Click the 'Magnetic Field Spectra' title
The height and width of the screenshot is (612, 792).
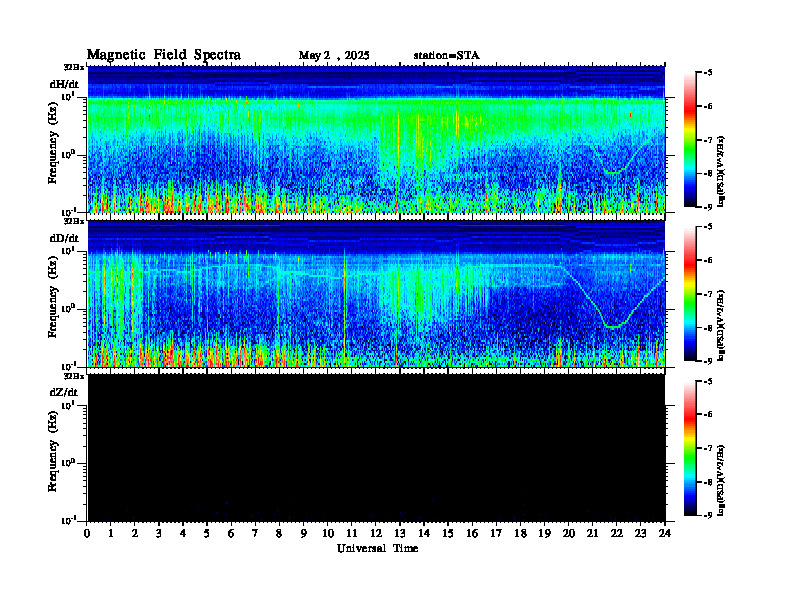(x=164, y=55)
